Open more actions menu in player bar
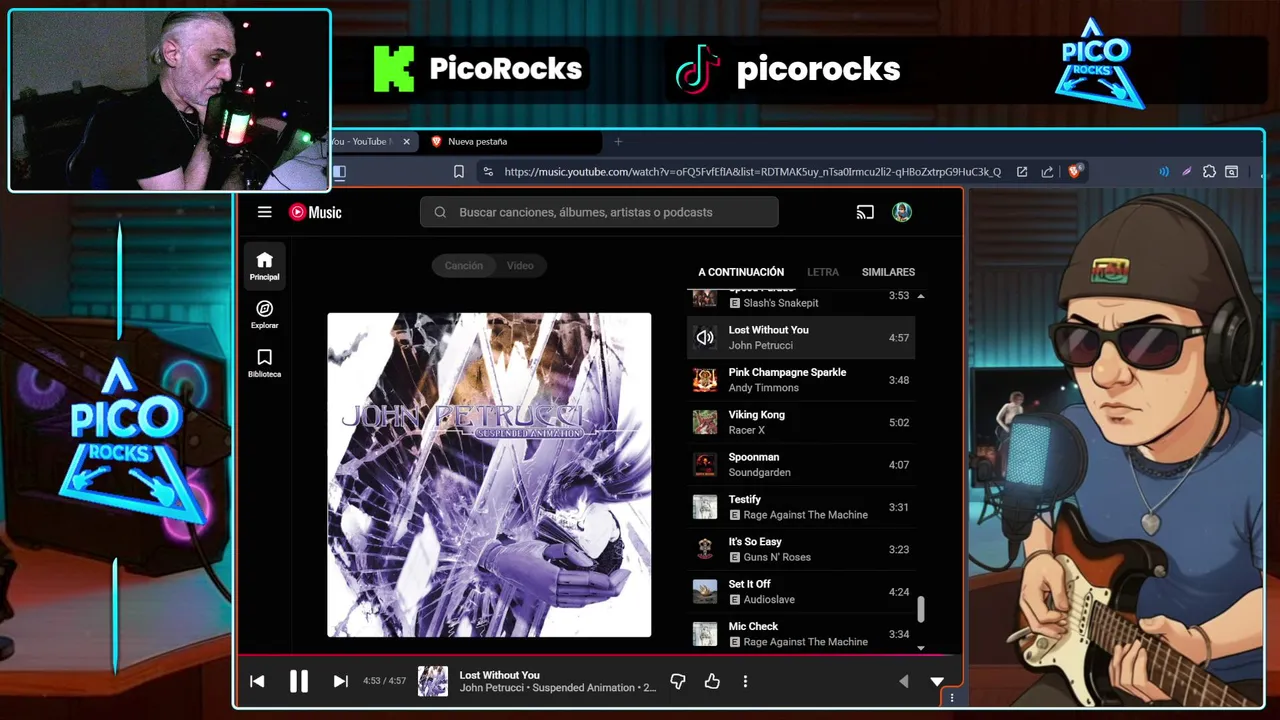Screen dimensions: 1280x720 [745, 681]
